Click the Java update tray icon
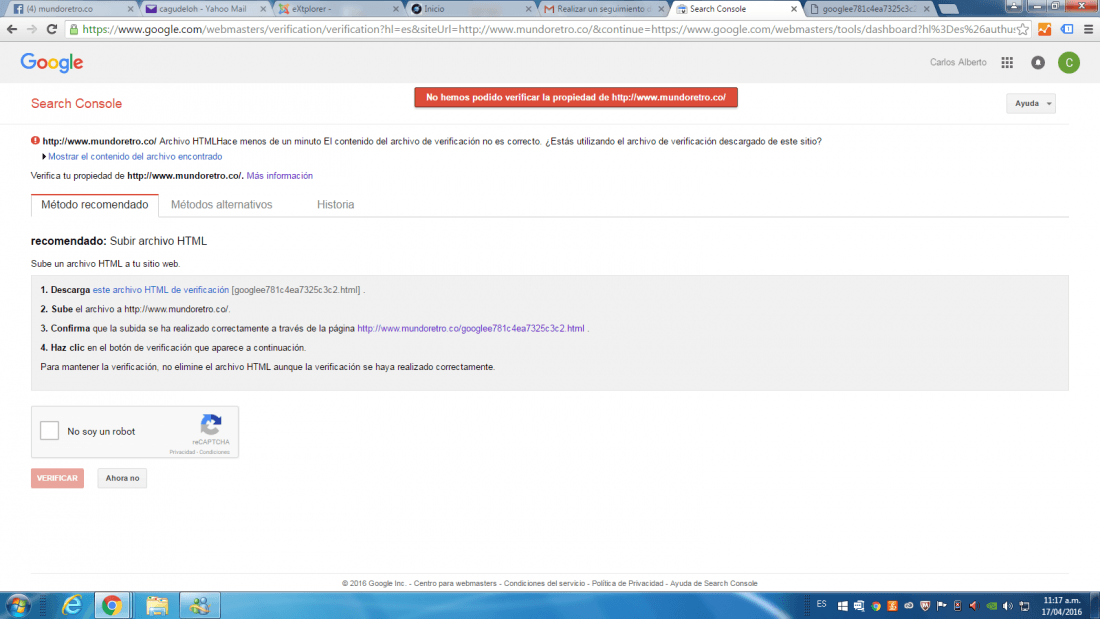Image resolution: width=1100 pixels, height=619 pixels. [892, 606]
